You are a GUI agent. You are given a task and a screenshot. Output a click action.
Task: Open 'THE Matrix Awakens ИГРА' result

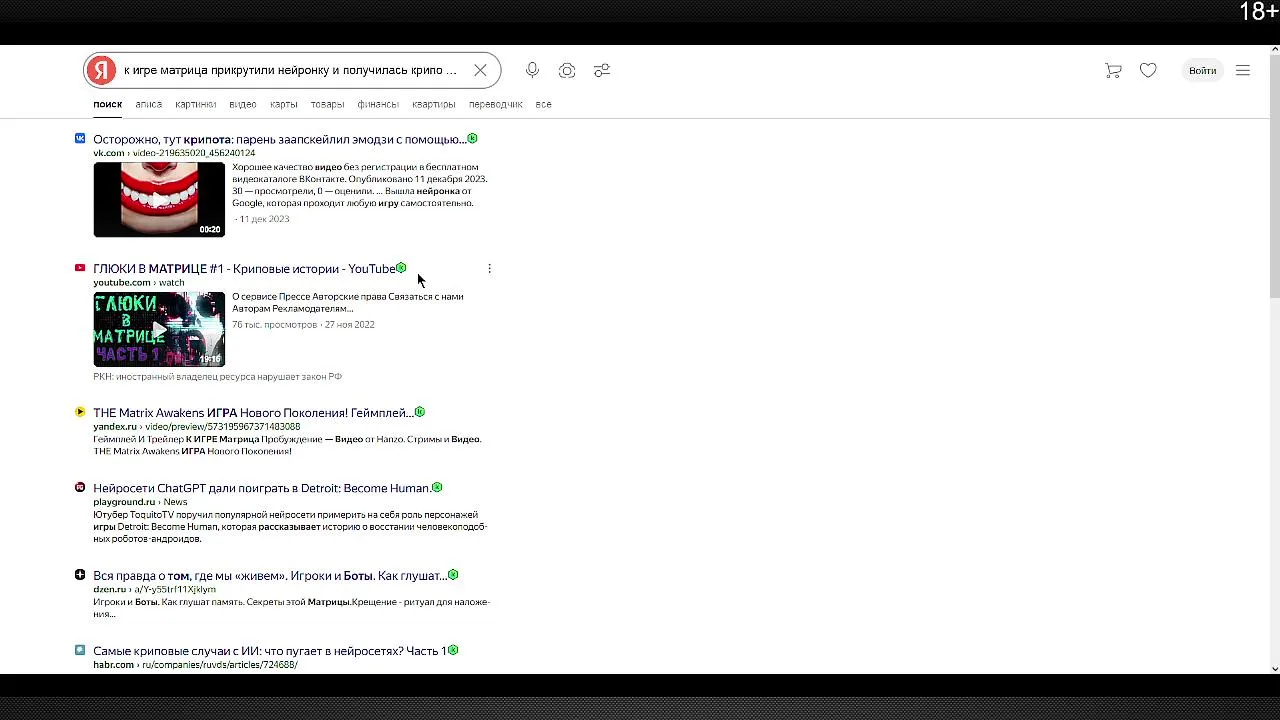pyautogui.click(x=253, y=413)
